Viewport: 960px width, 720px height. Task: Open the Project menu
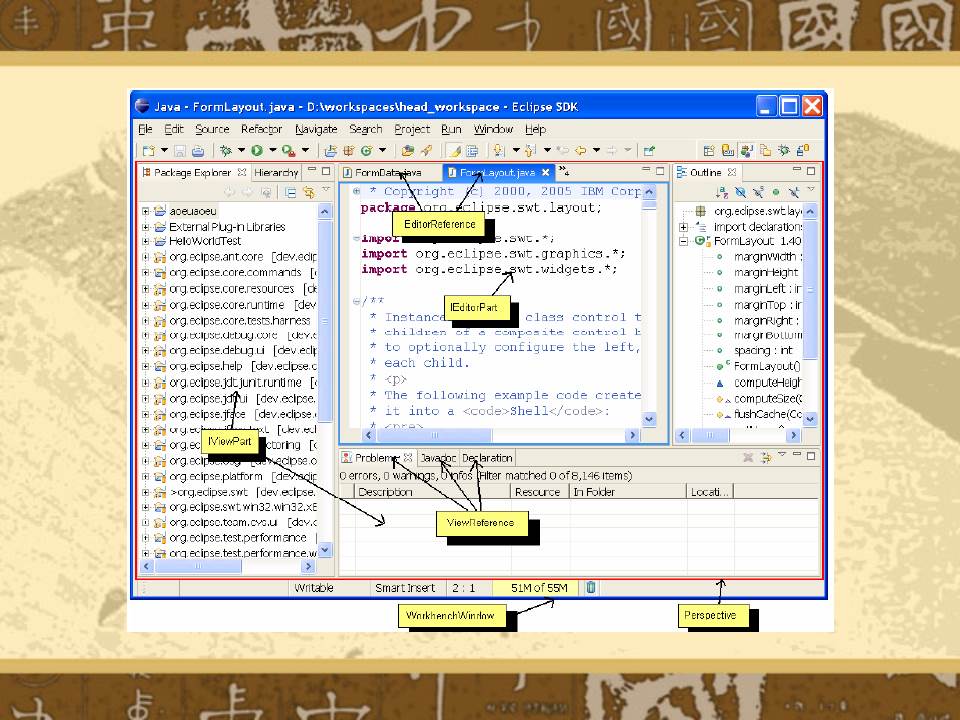pos(412,129)
